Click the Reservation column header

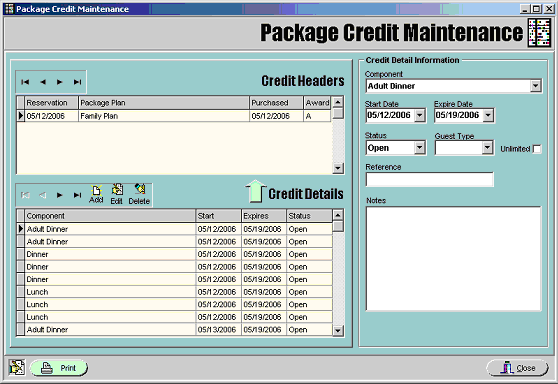point(51,103)
